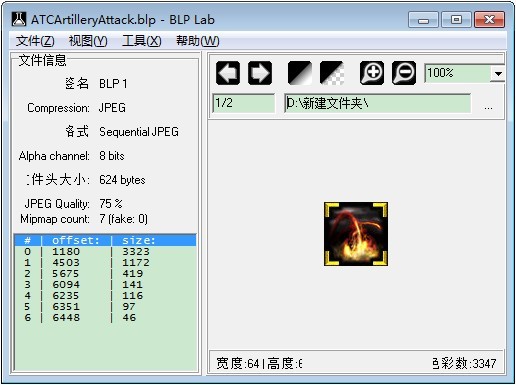Click the offset/size table header row
Image resolution: width=516 pixels, height=385 pixels.
[x=105, y=240]
